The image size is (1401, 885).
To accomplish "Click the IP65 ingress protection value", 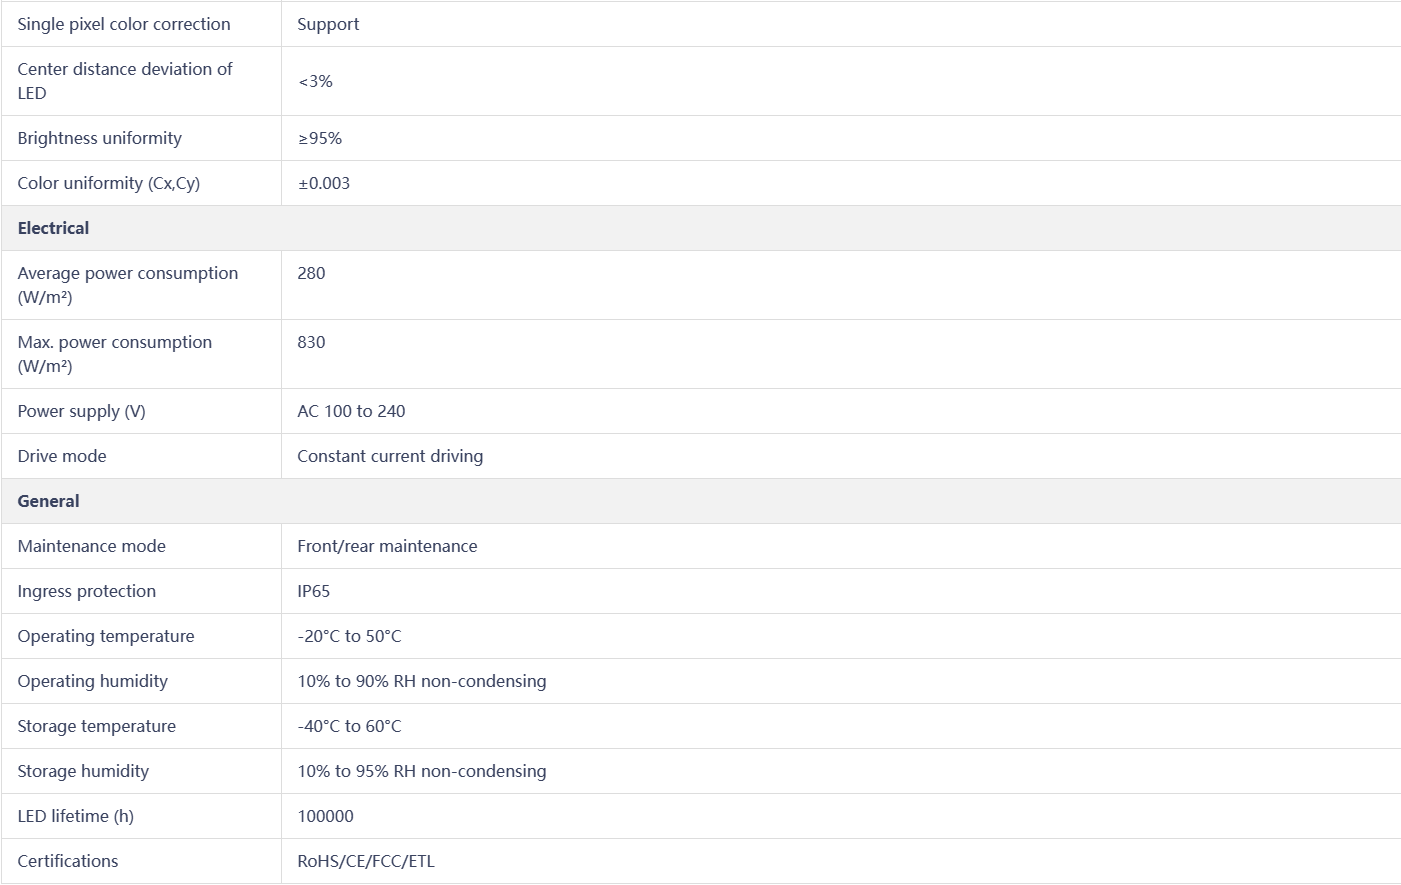I will click(313, 591).
